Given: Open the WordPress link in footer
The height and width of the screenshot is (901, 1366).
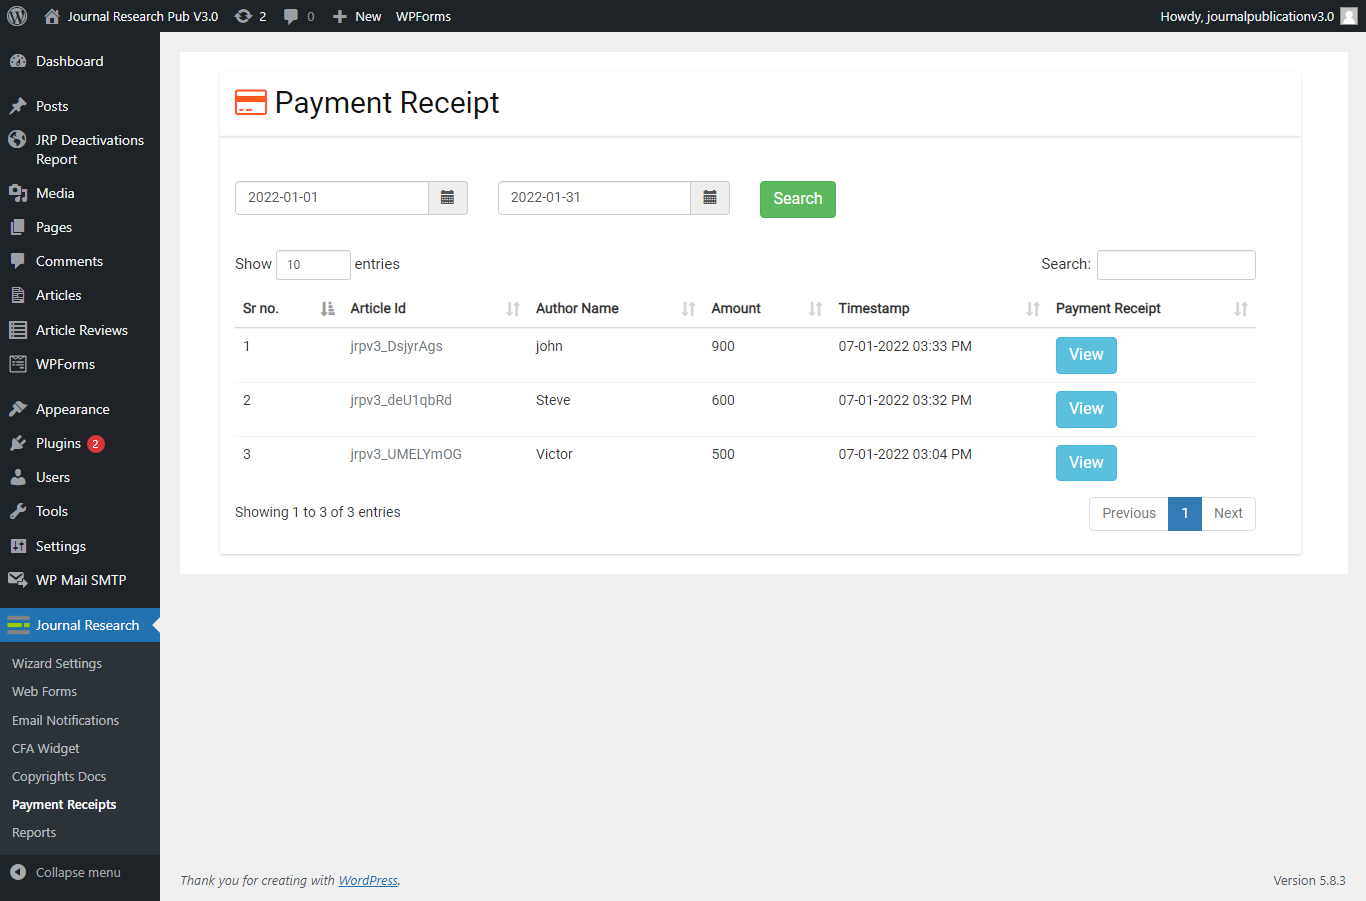Looking at the screenshot, I should (x=368, y=881).
